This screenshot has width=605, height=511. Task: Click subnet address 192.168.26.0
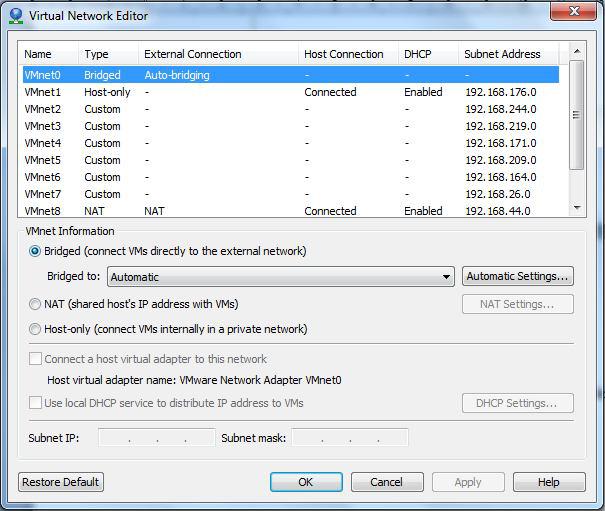tap(498, 194)
